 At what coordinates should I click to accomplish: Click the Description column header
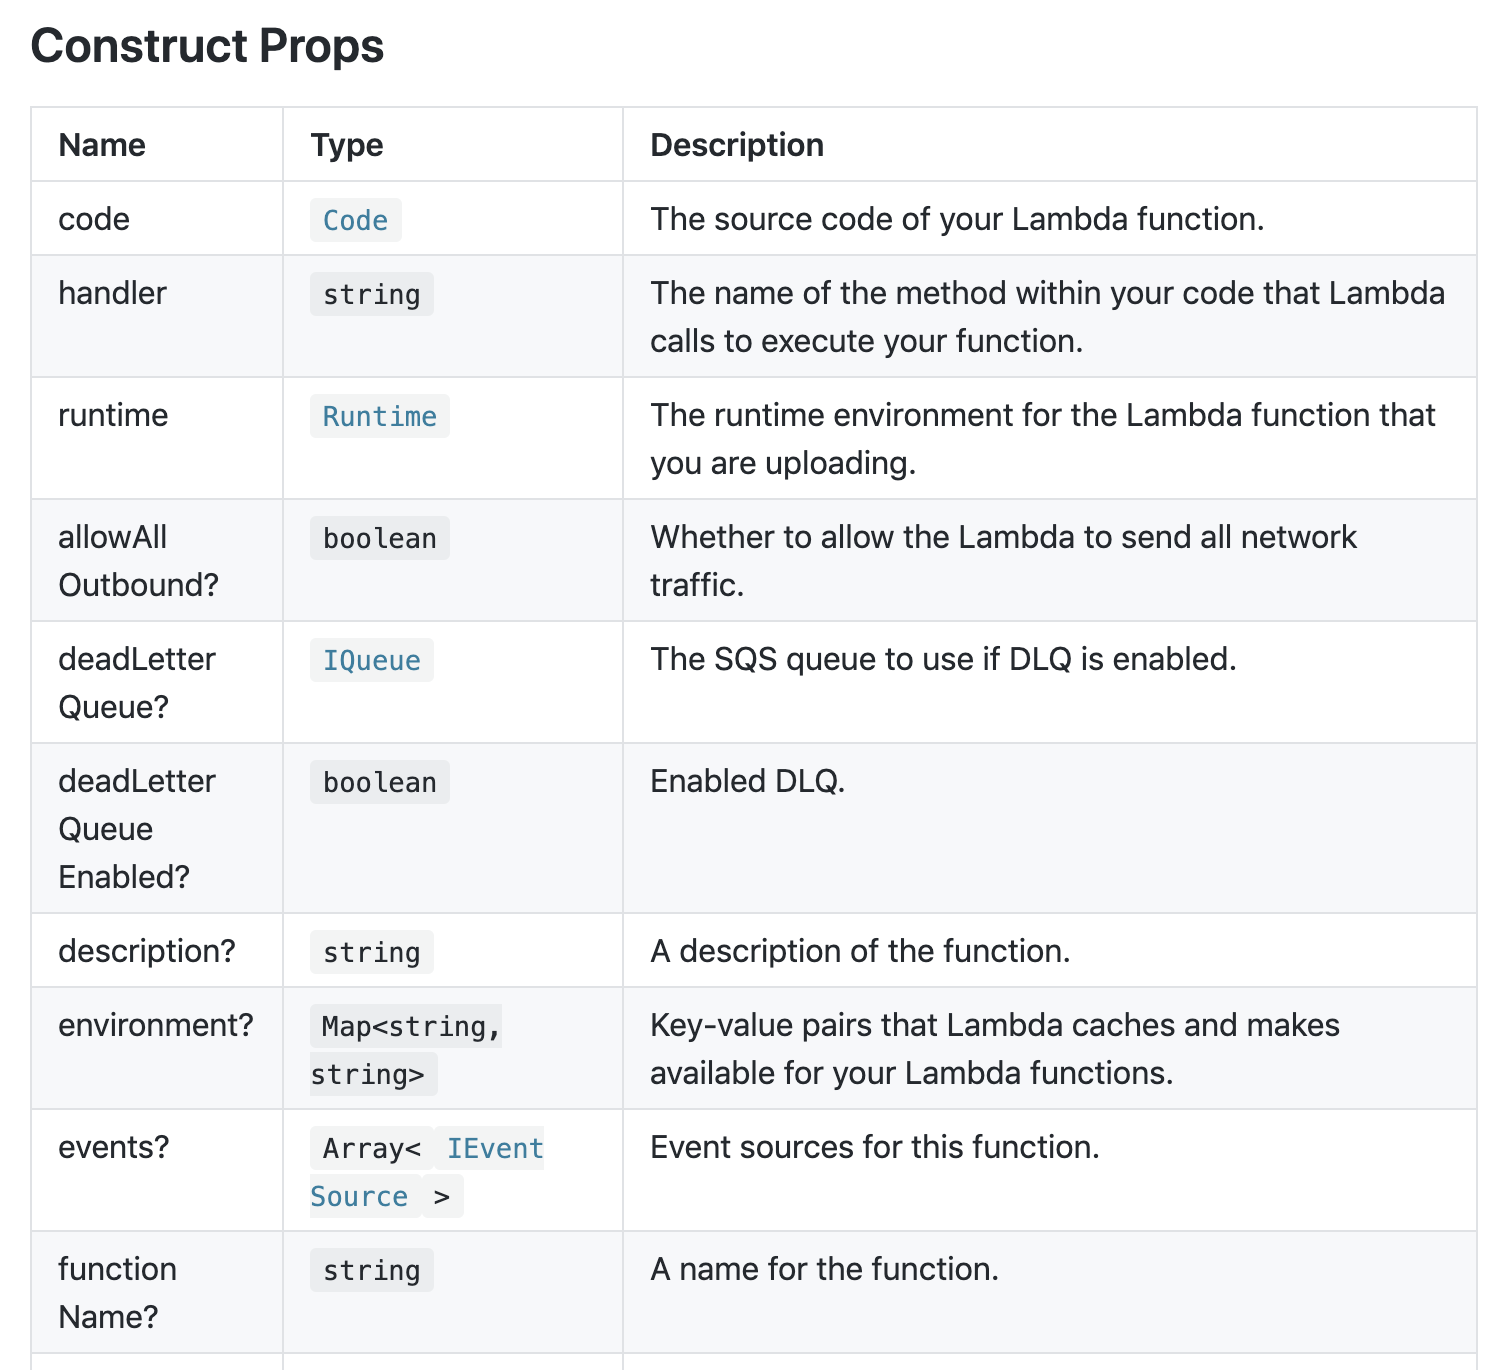pyautogui.click(x=737, y=145)
